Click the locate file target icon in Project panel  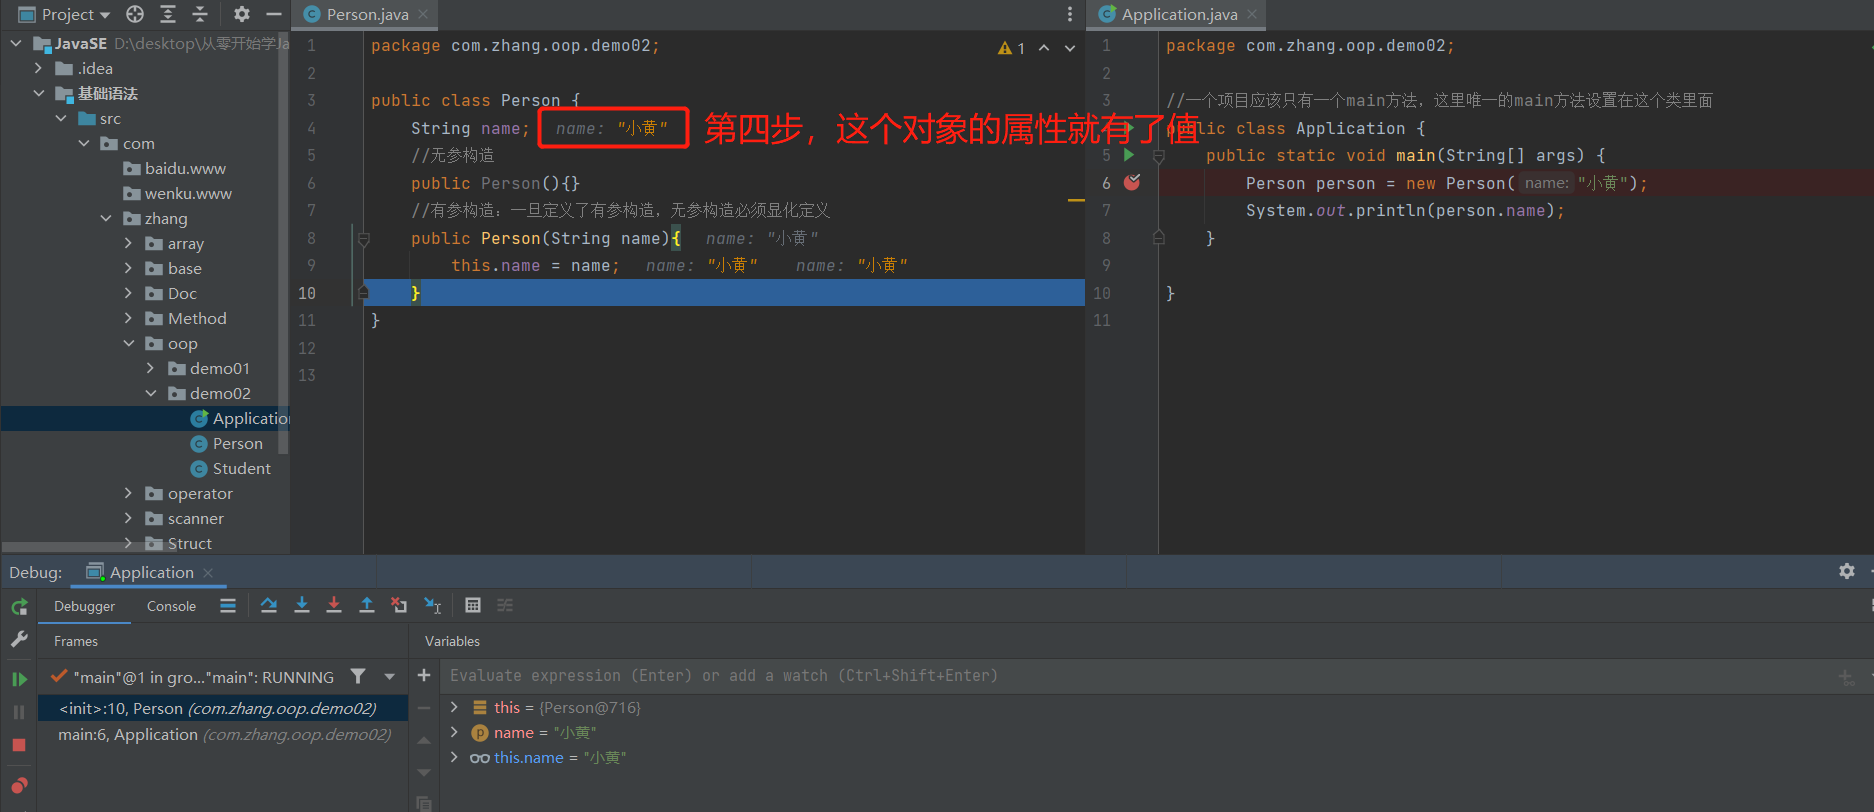[135, 14]
